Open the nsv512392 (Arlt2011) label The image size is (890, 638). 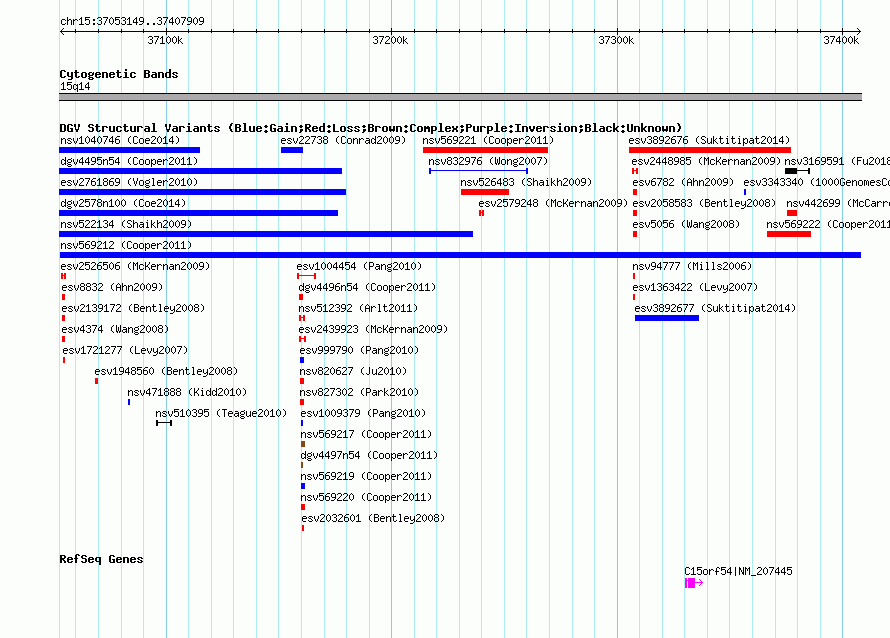click(x=358, y=308)
